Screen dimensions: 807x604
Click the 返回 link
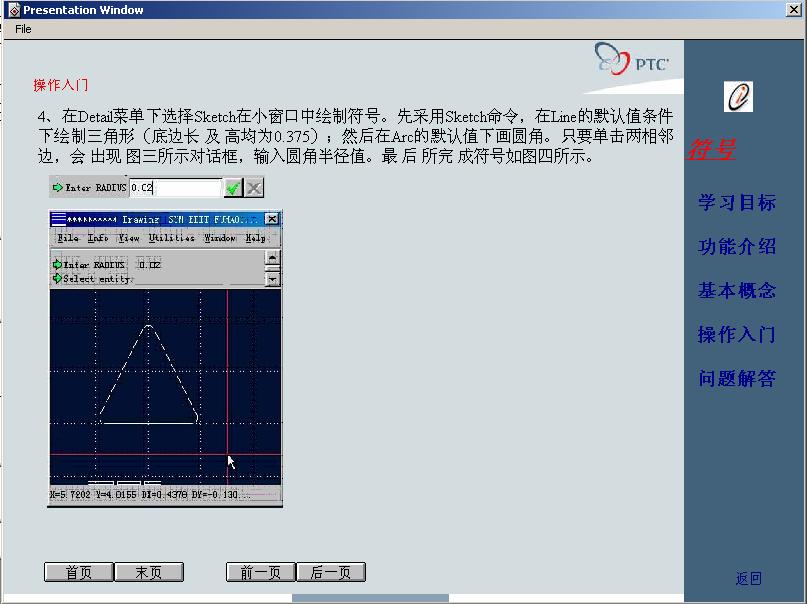tap(748, 578)
